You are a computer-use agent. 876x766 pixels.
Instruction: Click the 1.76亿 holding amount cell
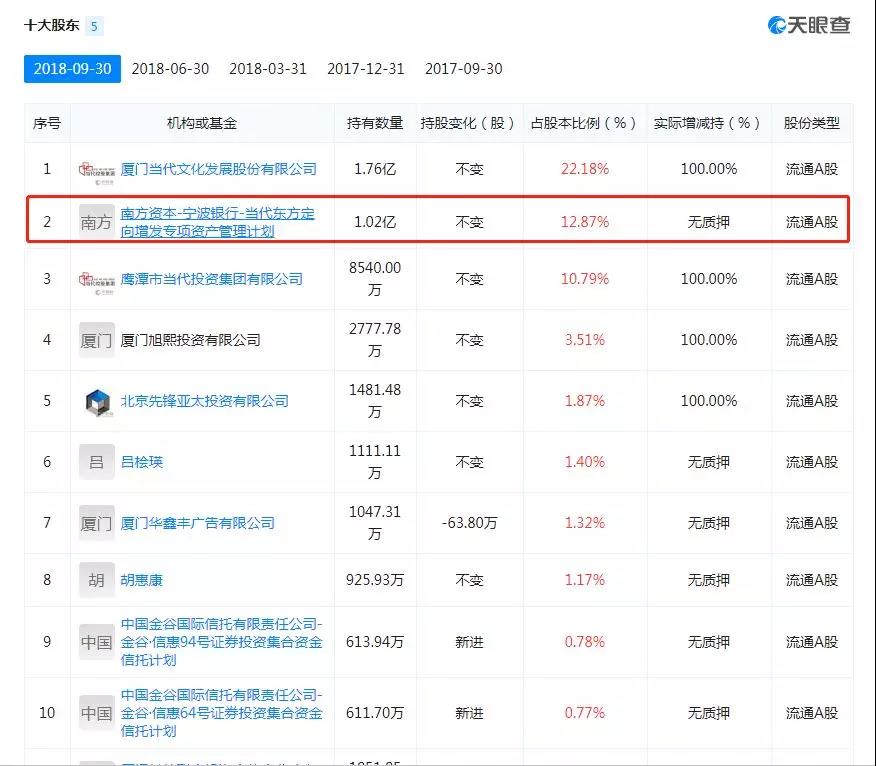point(375,169)
